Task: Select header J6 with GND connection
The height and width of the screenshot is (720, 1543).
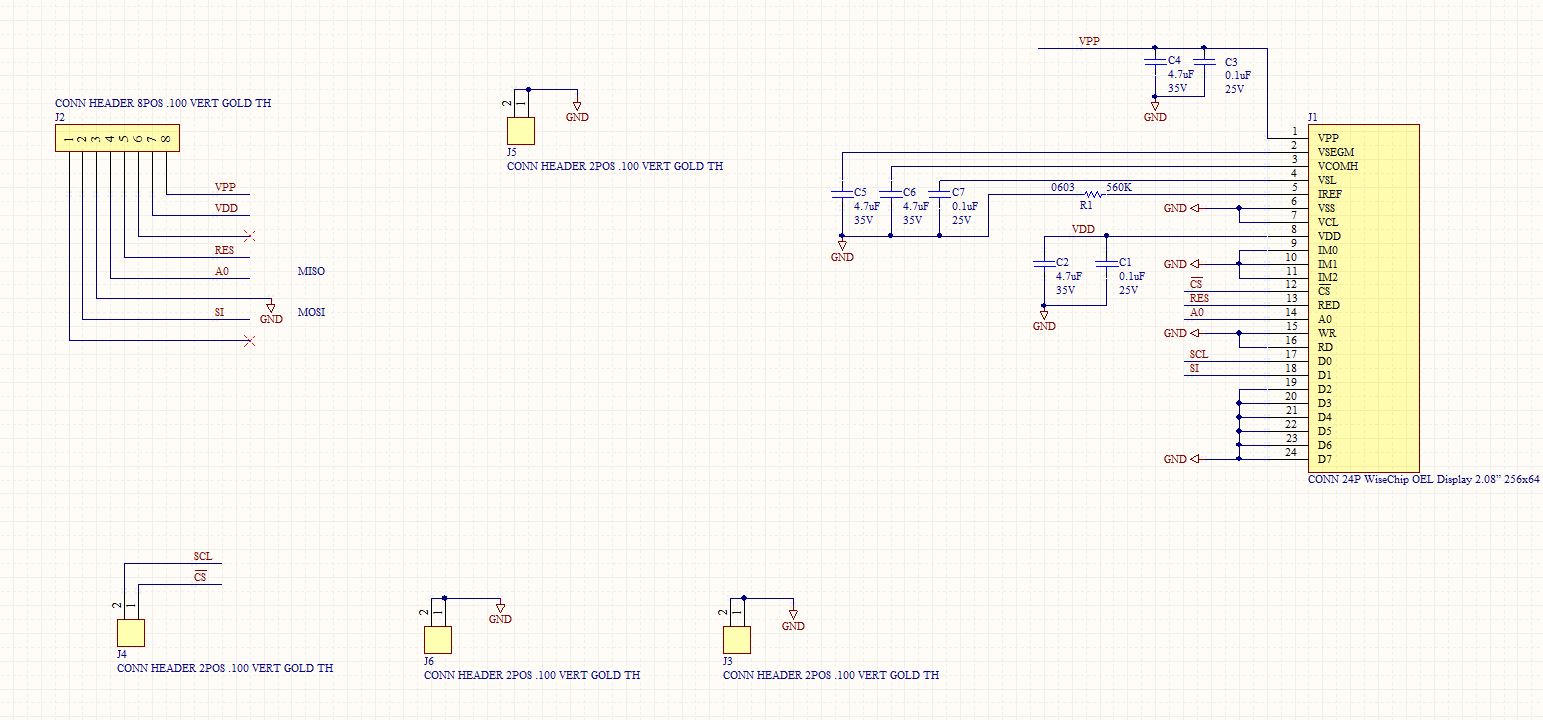Action: (x=436, y=638)
